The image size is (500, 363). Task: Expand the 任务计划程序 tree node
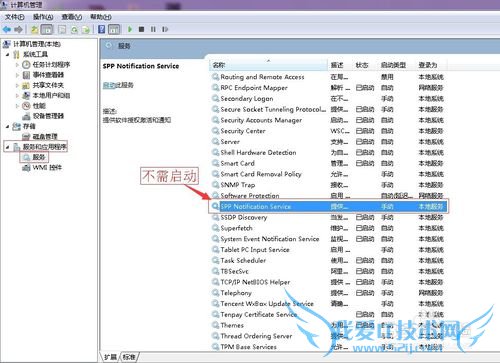click(x=17, y=65)
